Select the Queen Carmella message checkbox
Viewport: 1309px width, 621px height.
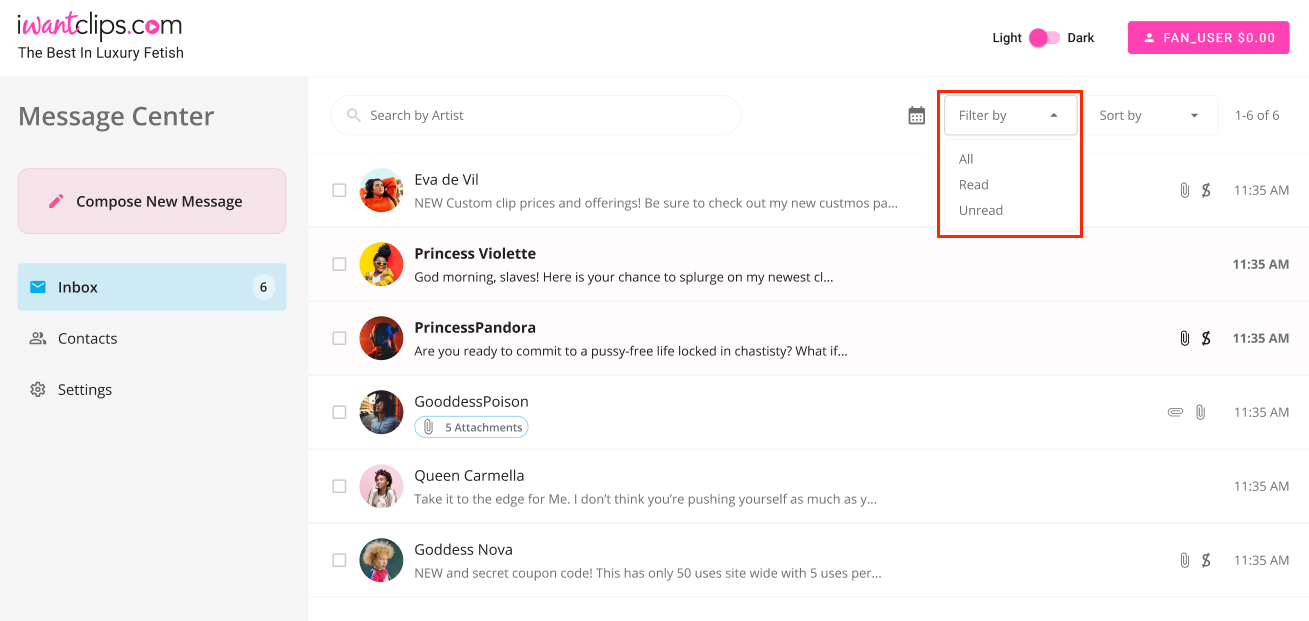coord(339,486)
